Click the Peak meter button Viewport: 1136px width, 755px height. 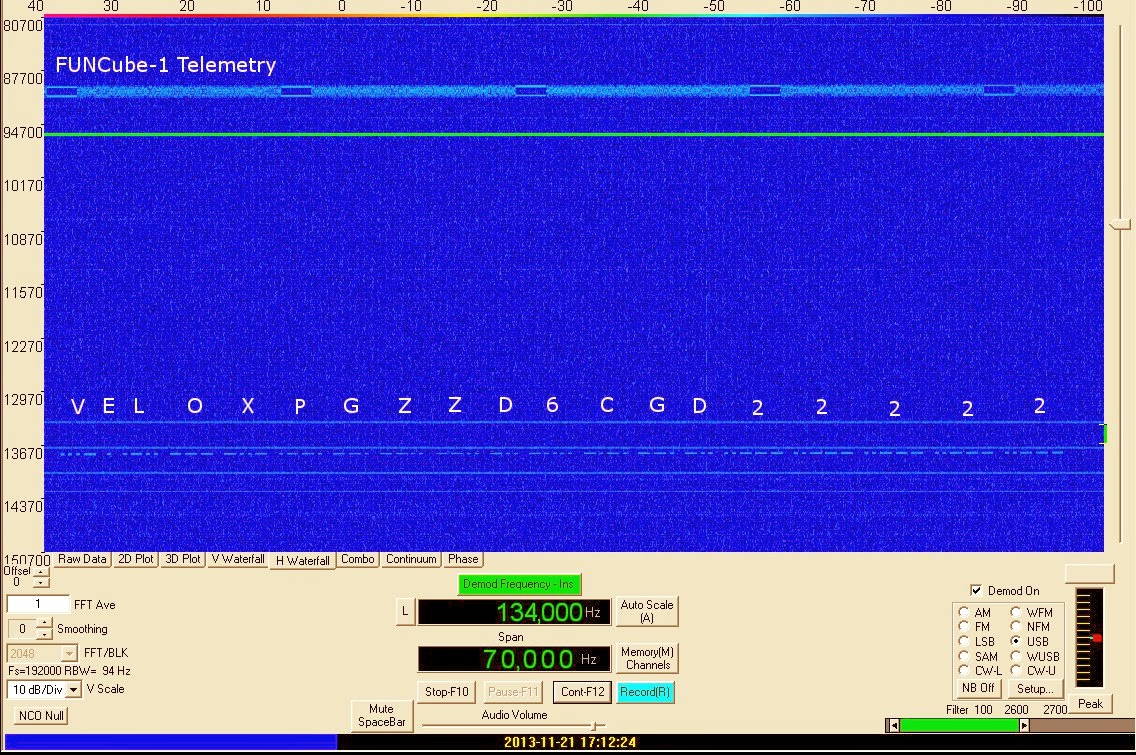[x=1090, y=703]
